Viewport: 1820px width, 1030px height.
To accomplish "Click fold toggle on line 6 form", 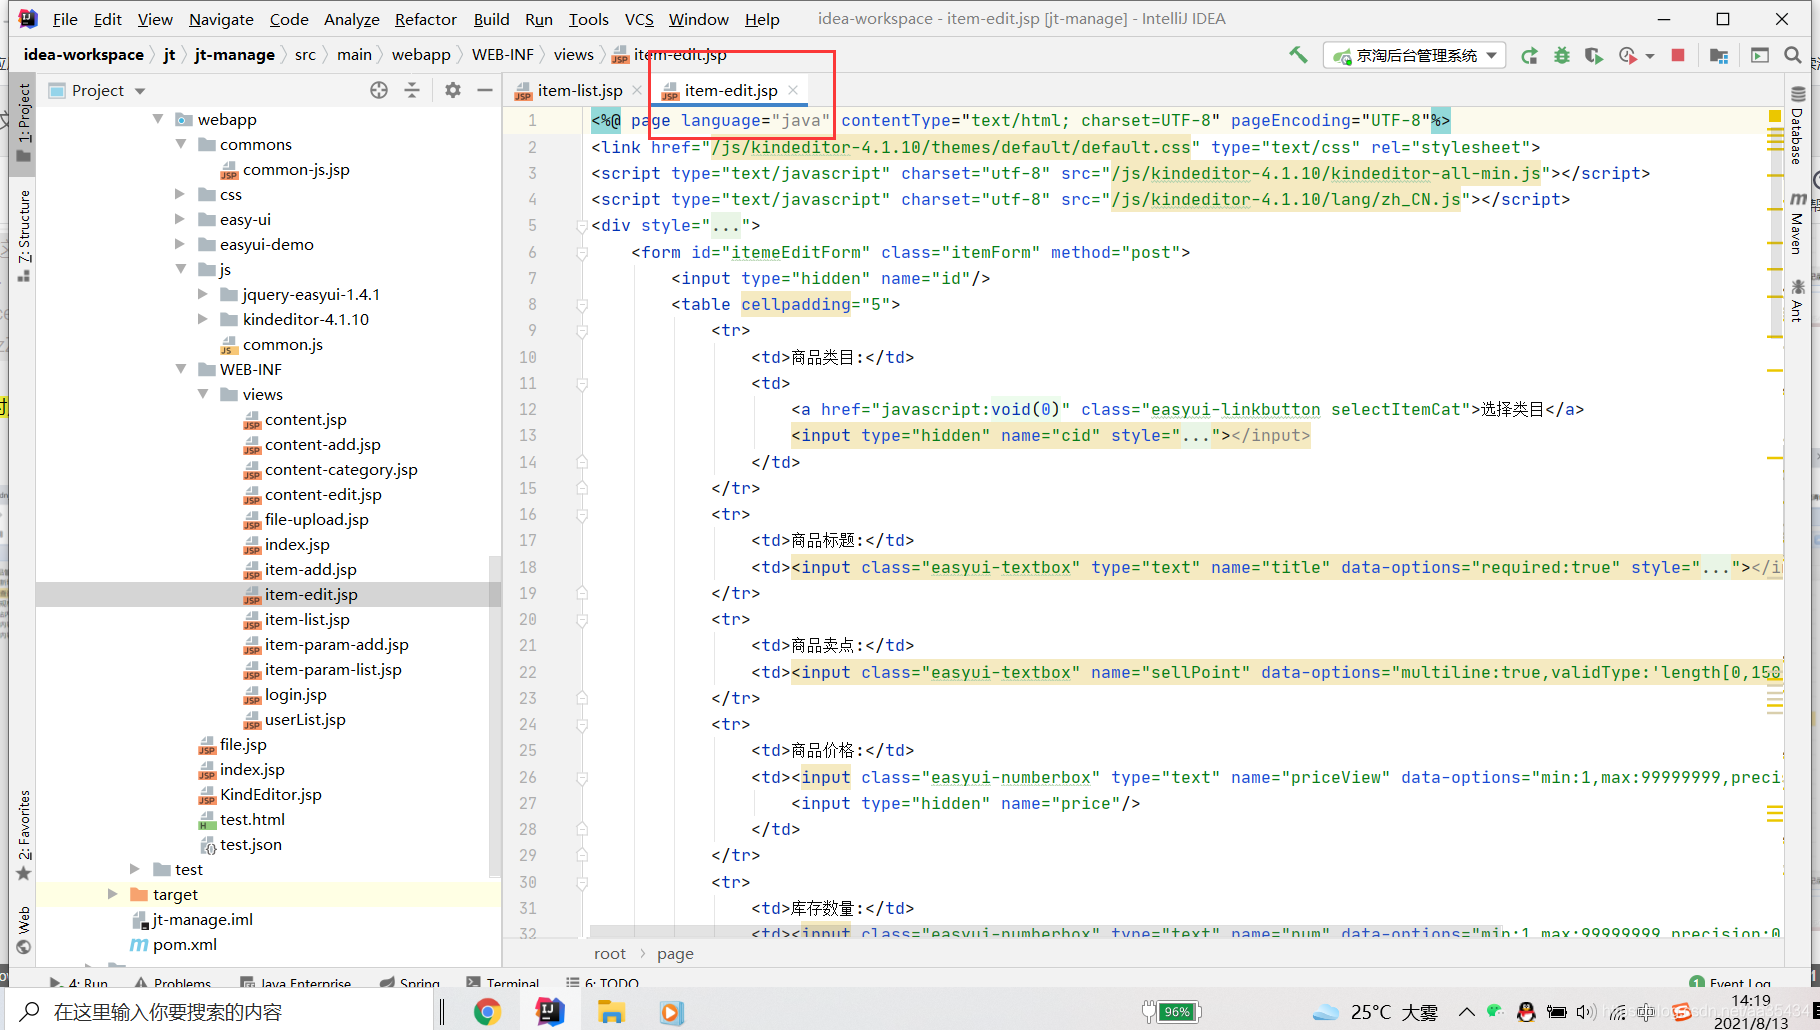I will 581,253.
